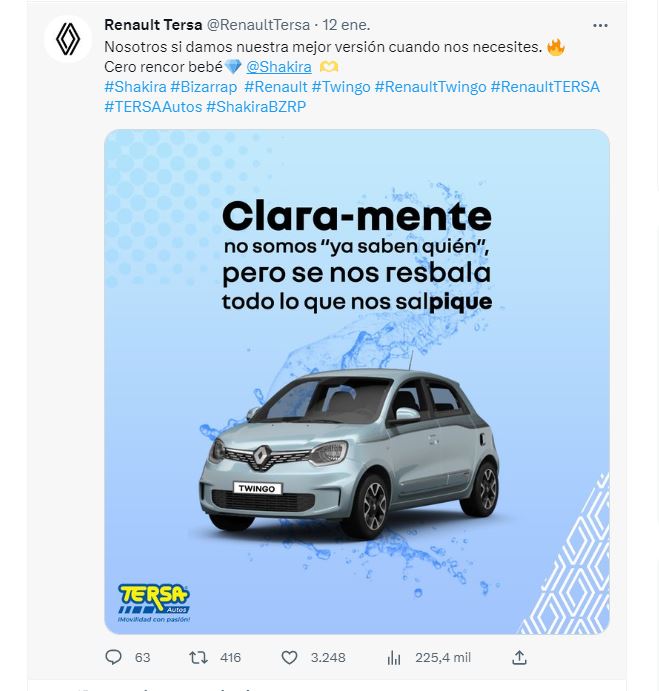Screen dimensions: 659x691
Task: View analytics via the bar chart icon
Action: [394, 658]
